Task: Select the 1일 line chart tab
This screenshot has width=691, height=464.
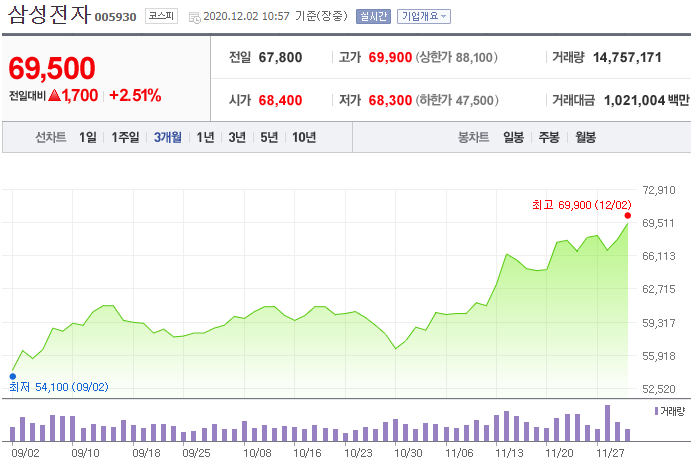Action: (x=88, y=137)
